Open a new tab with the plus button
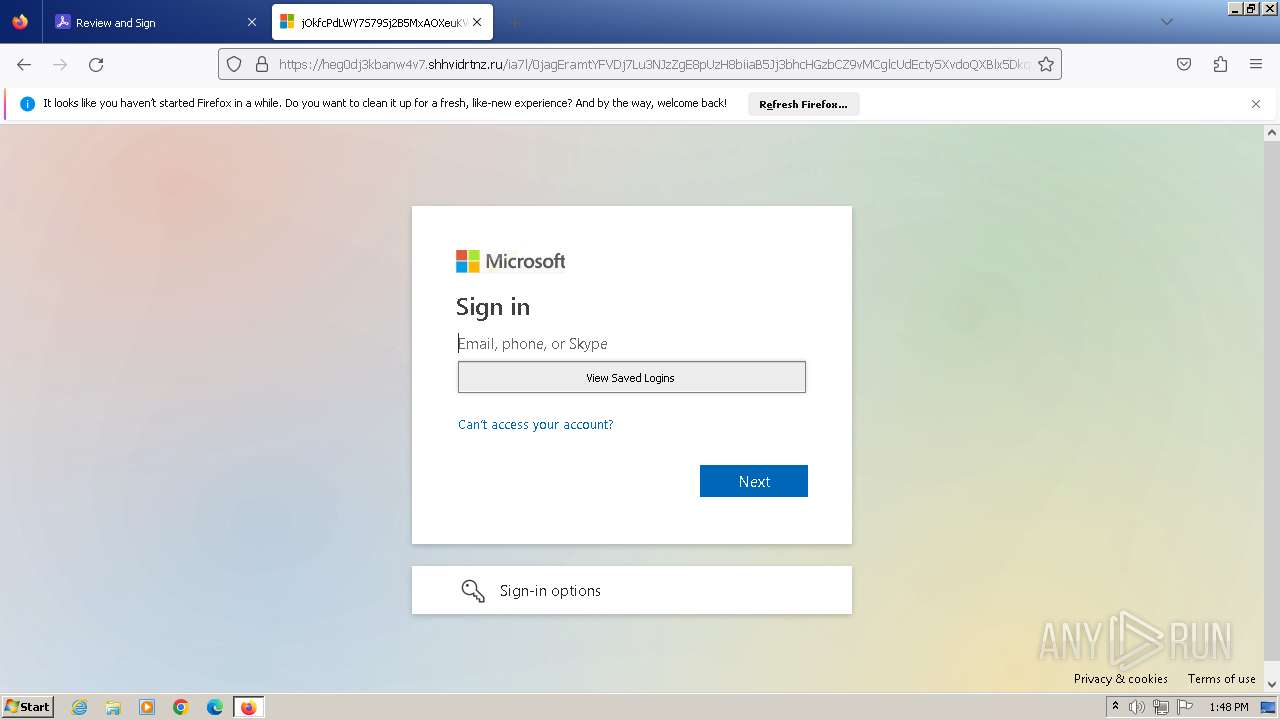1280x720 pixels. (x=514, y=22)
